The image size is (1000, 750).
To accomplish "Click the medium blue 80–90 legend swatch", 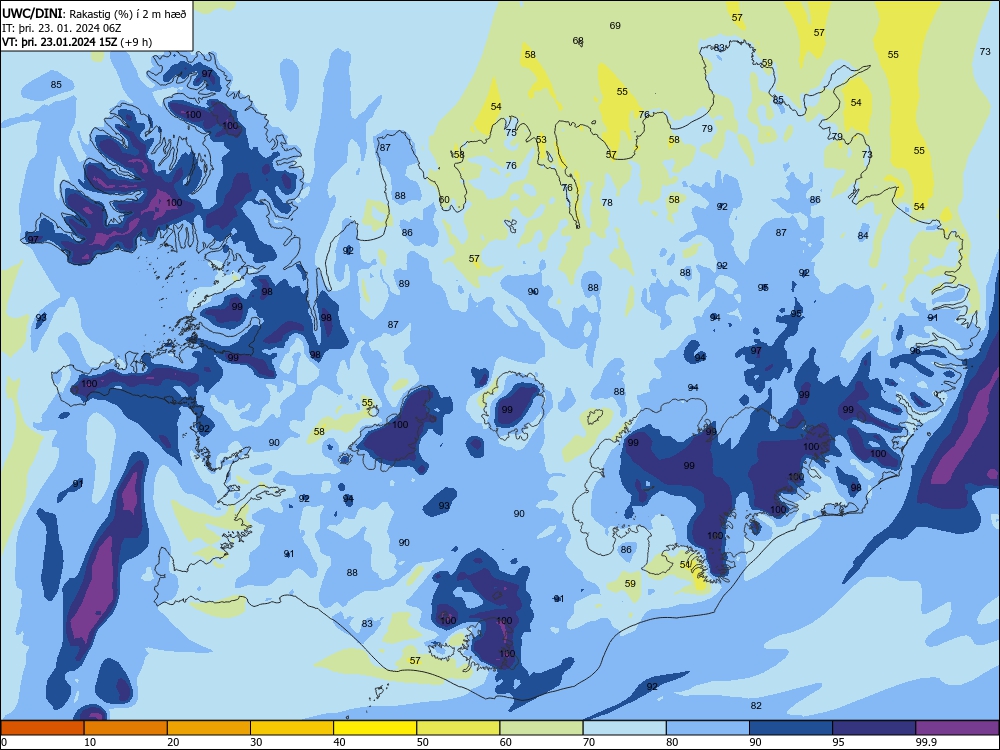I will pyautogui.click(x=708, y=728).
